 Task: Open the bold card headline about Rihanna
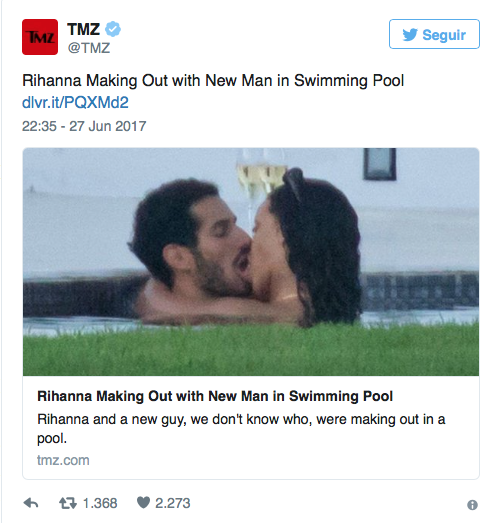(x=215, y=396)
